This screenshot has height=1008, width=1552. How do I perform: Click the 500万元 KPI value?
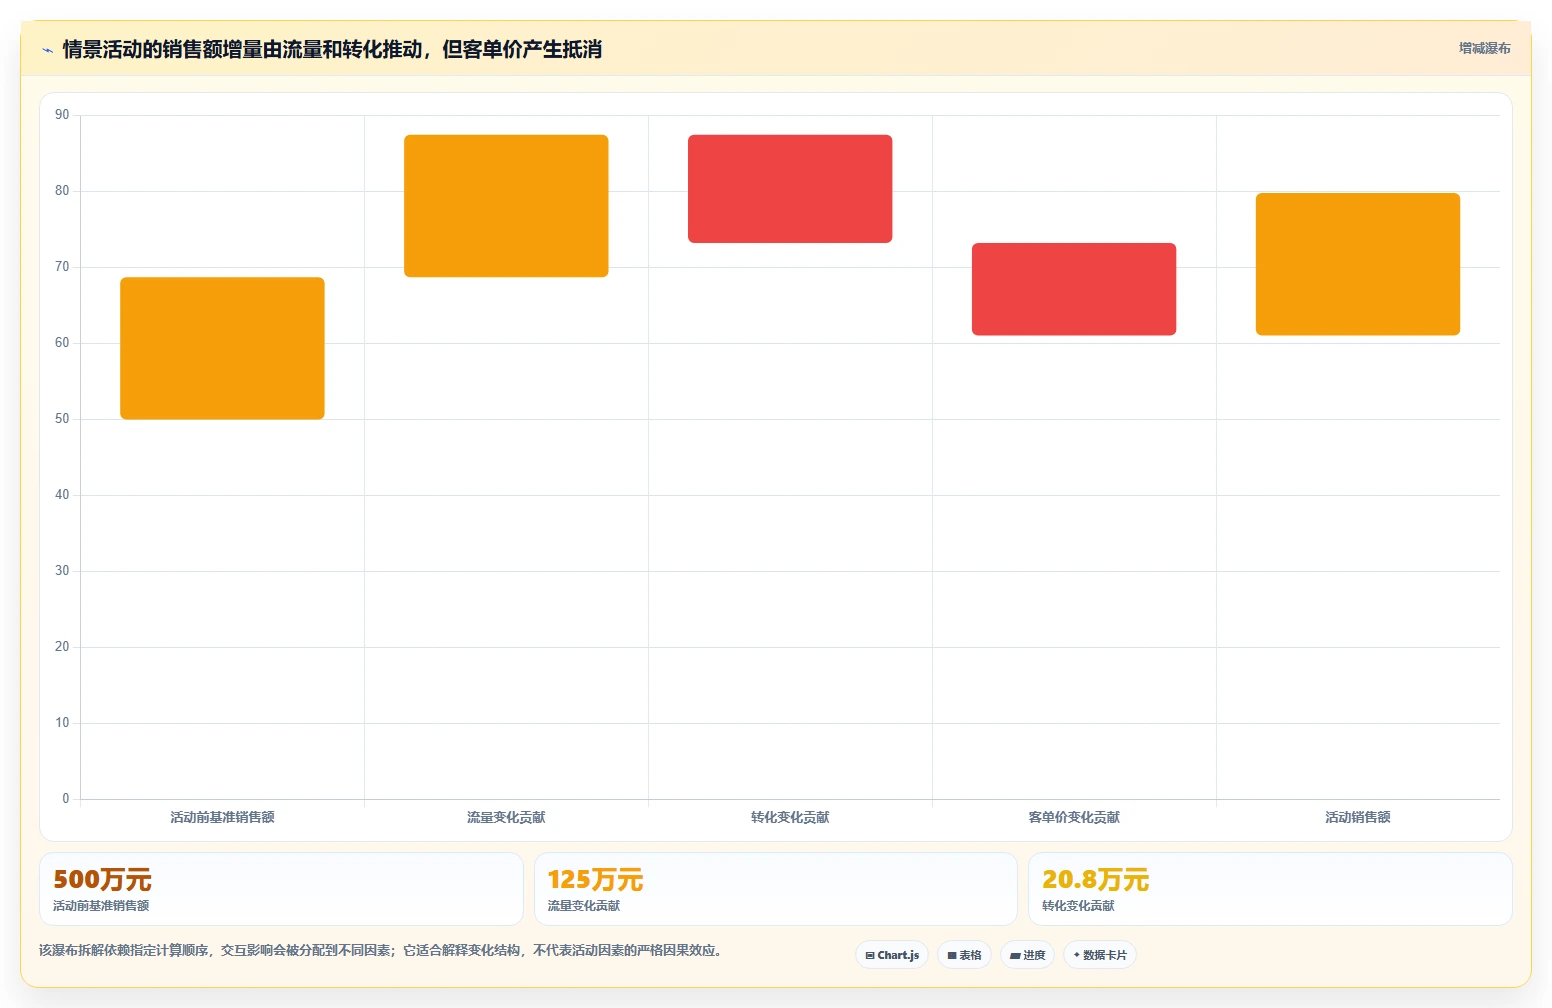click(x=102, y=880)
